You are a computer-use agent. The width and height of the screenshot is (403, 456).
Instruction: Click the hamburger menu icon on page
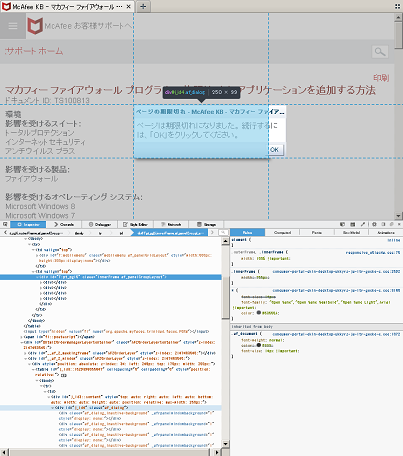[x=13, y=26]
